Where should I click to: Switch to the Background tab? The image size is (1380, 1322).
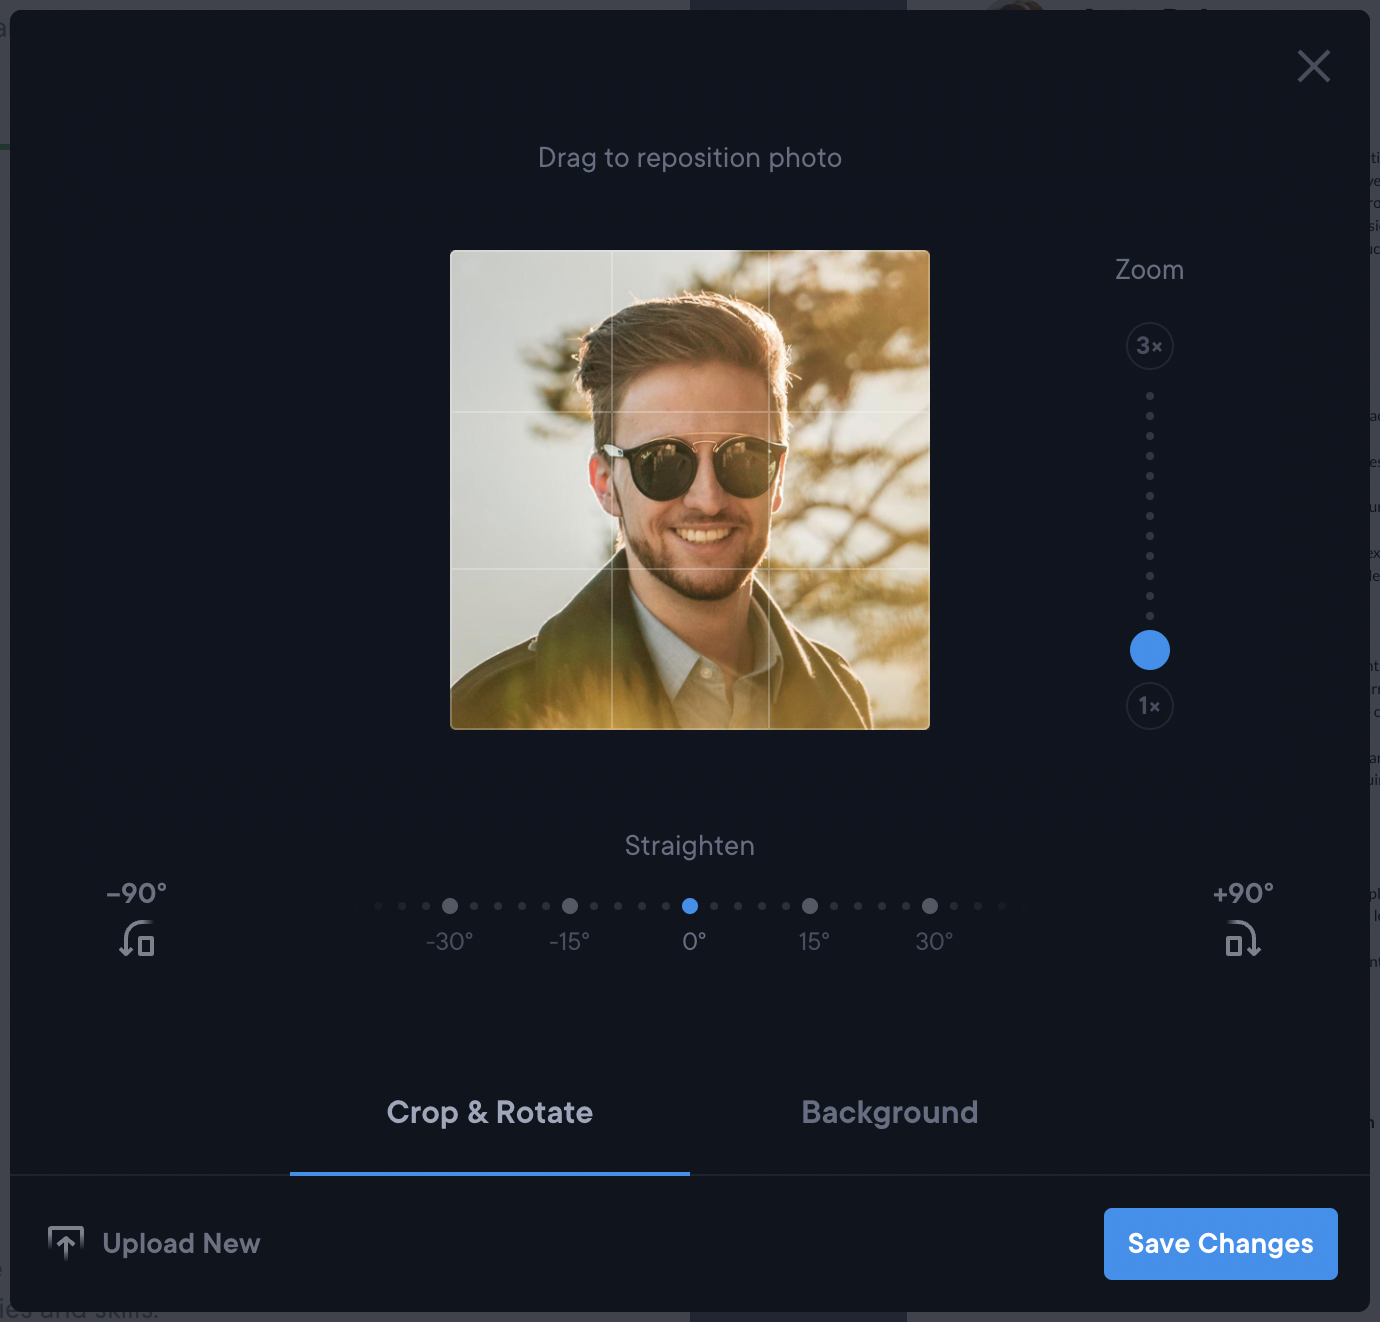tap(889, 1112)
